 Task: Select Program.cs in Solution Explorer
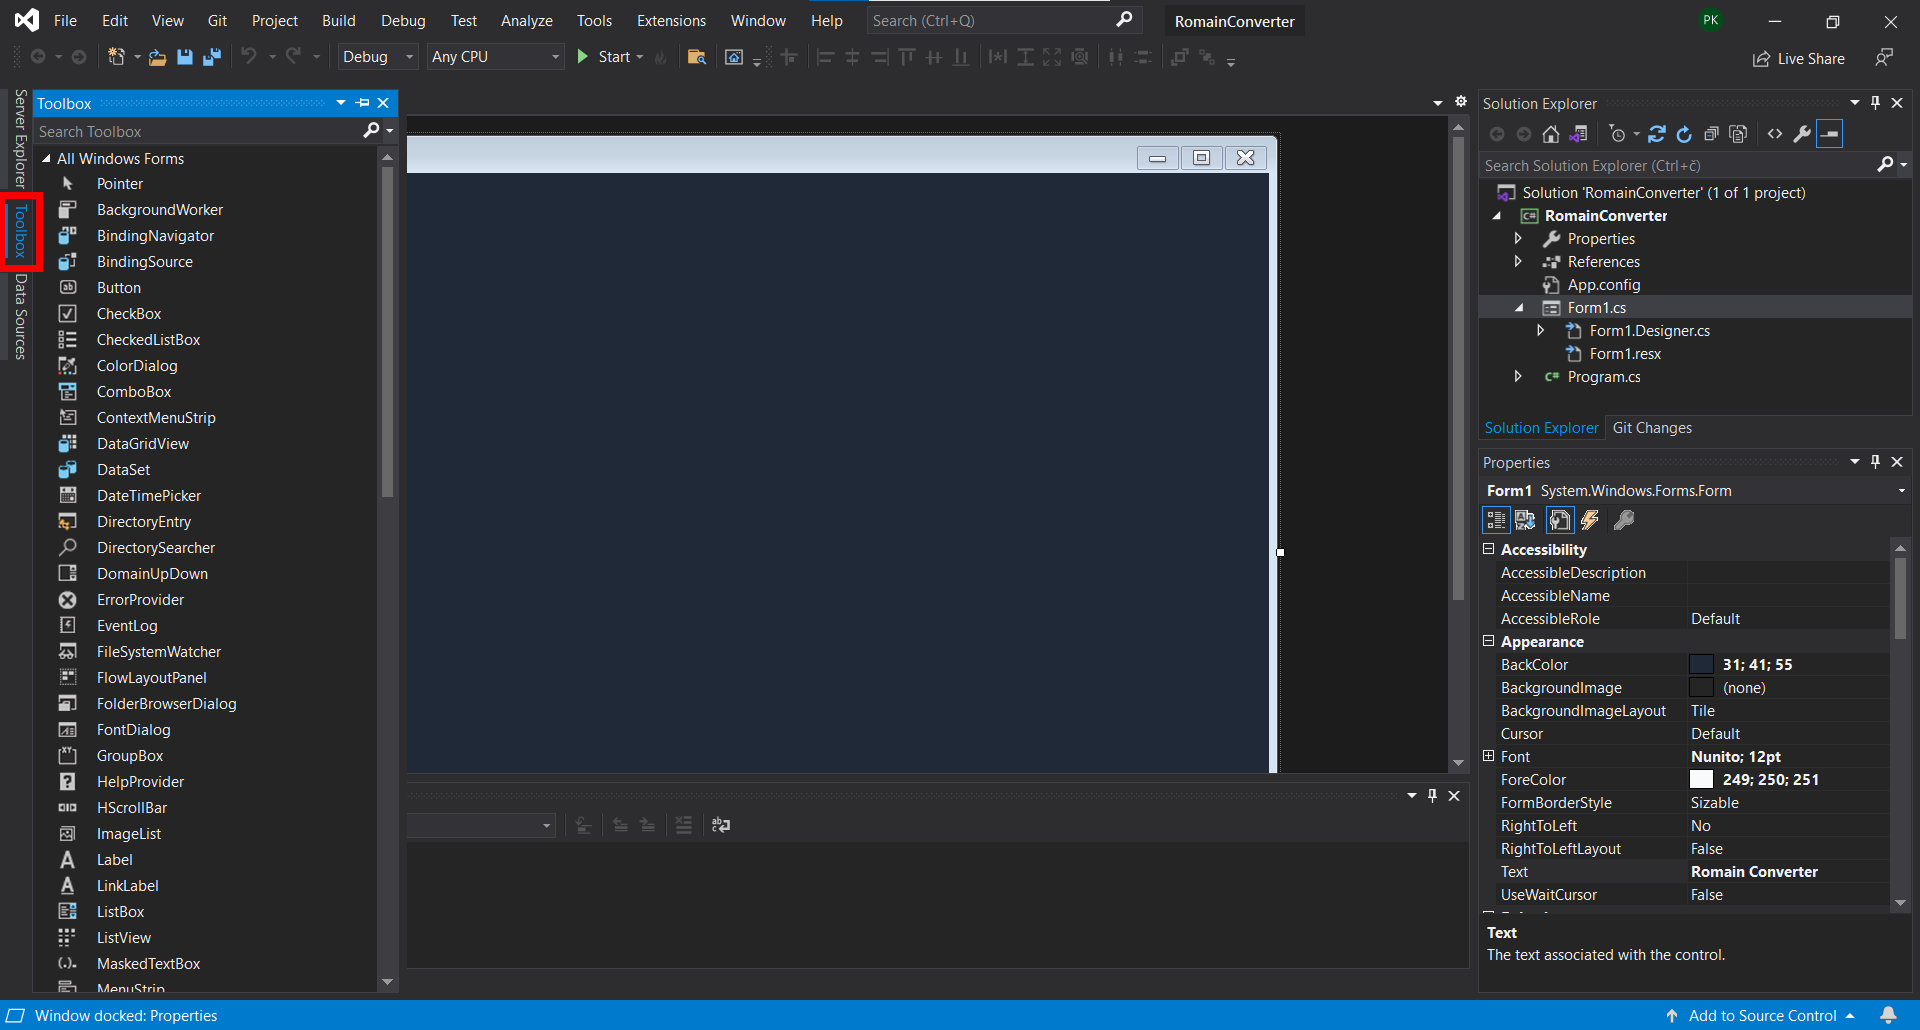coord(1603,377)
